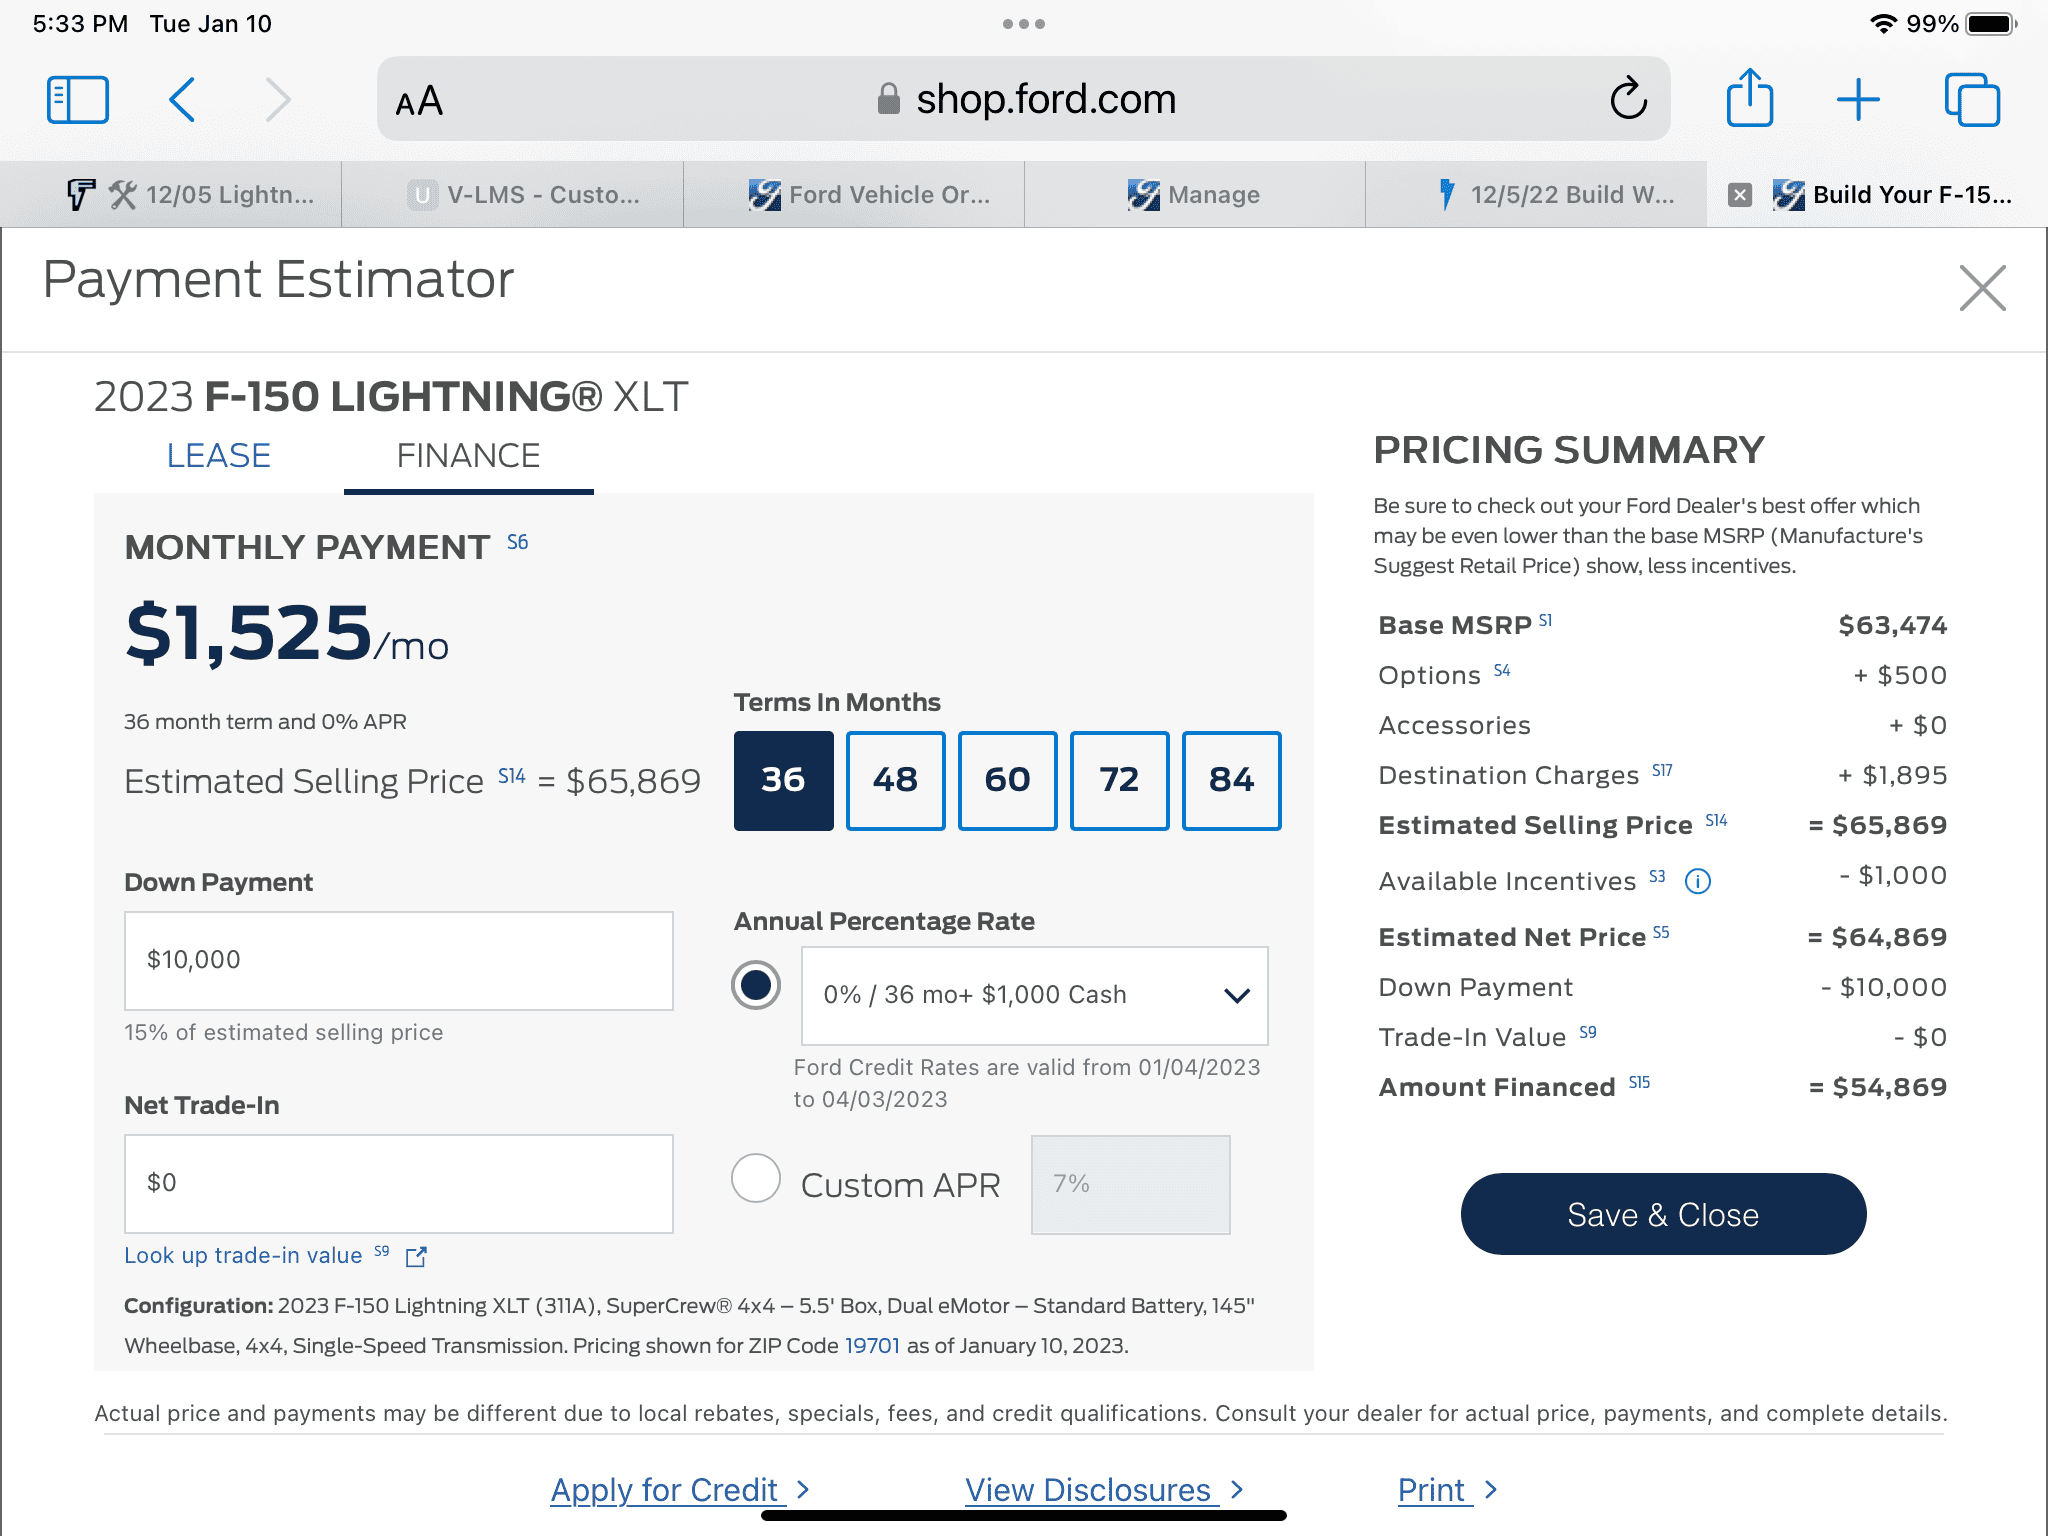
Task: Open the AA reader text options menu
Action: click(419, 101)
